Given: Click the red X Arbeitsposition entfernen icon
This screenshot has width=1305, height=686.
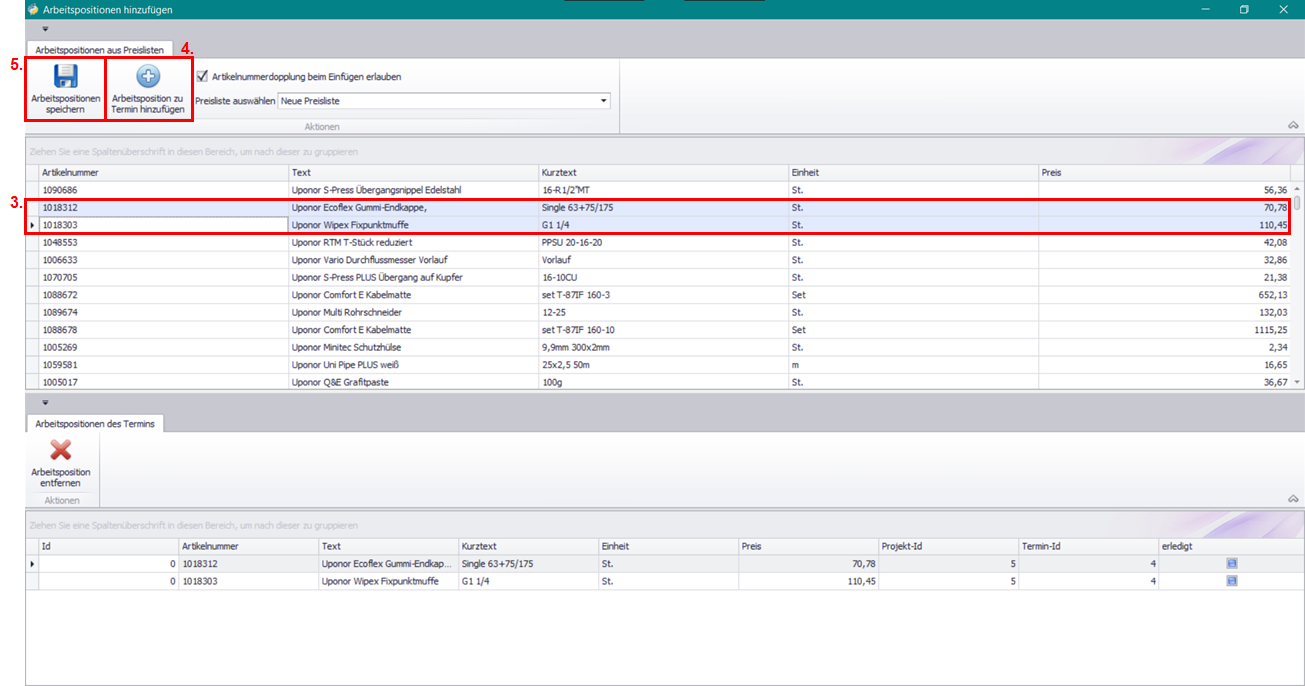Looking at the screenshot, I should 60,451.
